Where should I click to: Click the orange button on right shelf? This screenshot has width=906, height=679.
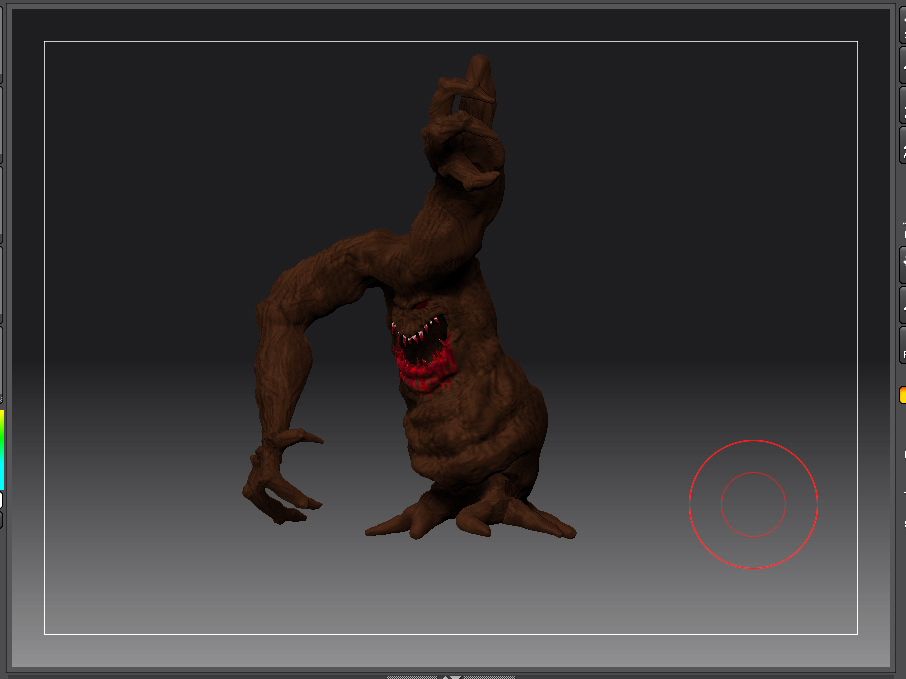tap(903, 395)
